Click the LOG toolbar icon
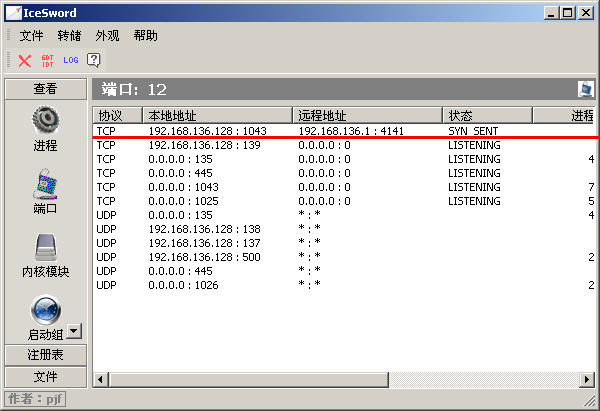Screen dimensions: 600x411 pyautogui.click(x=71, y=60)
